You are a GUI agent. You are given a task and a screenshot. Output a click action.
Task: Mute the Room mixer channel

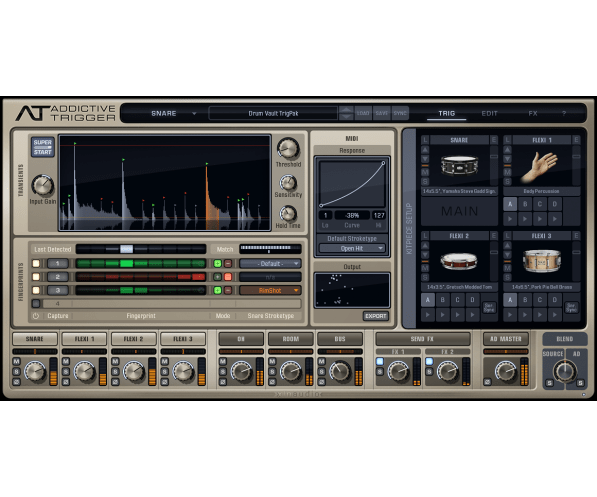pyautogui.click(x=272, y=361)
